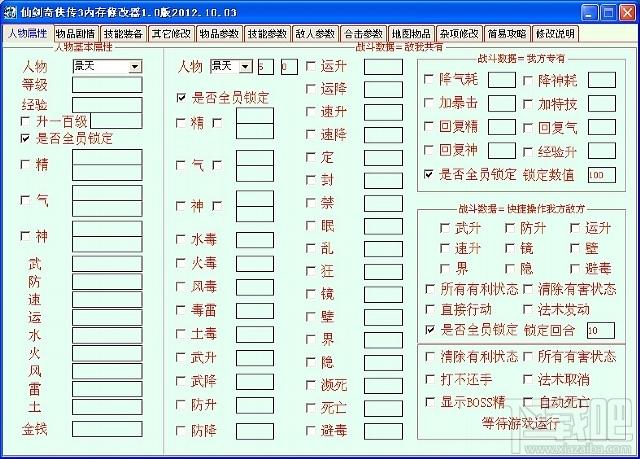
Task: Check the 毒雷 checkbox
Action: pos(180,310)
